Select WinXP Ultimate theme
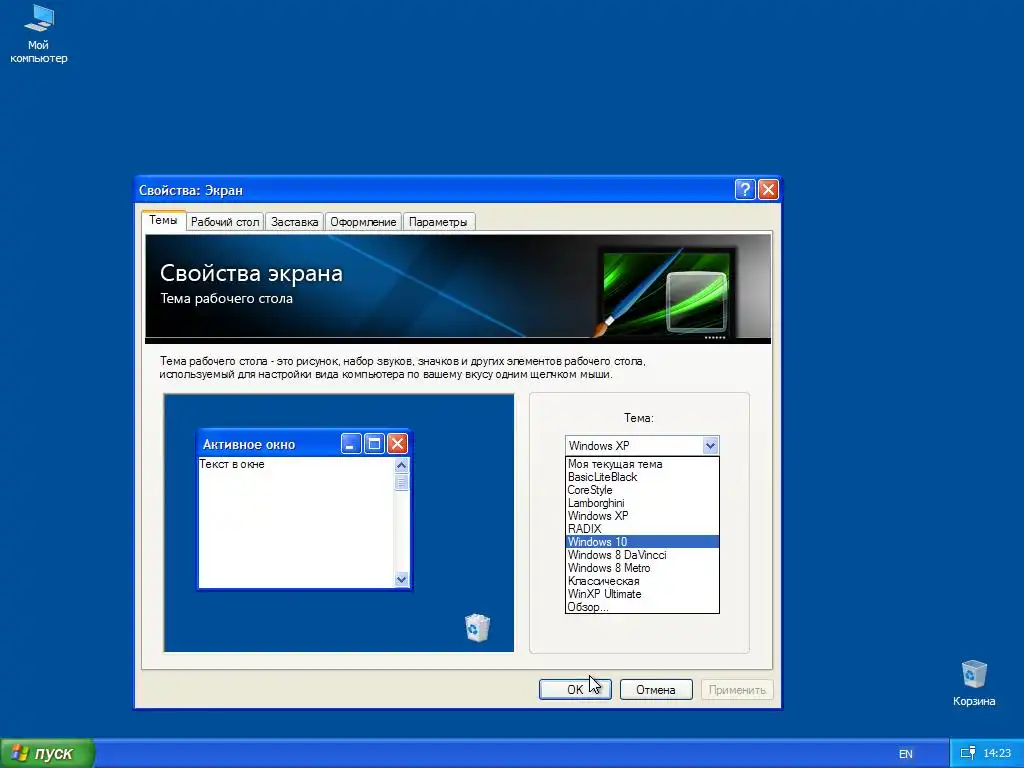Image resolution: width=1024 pixels, height=768 pixels. coord(642,594)
